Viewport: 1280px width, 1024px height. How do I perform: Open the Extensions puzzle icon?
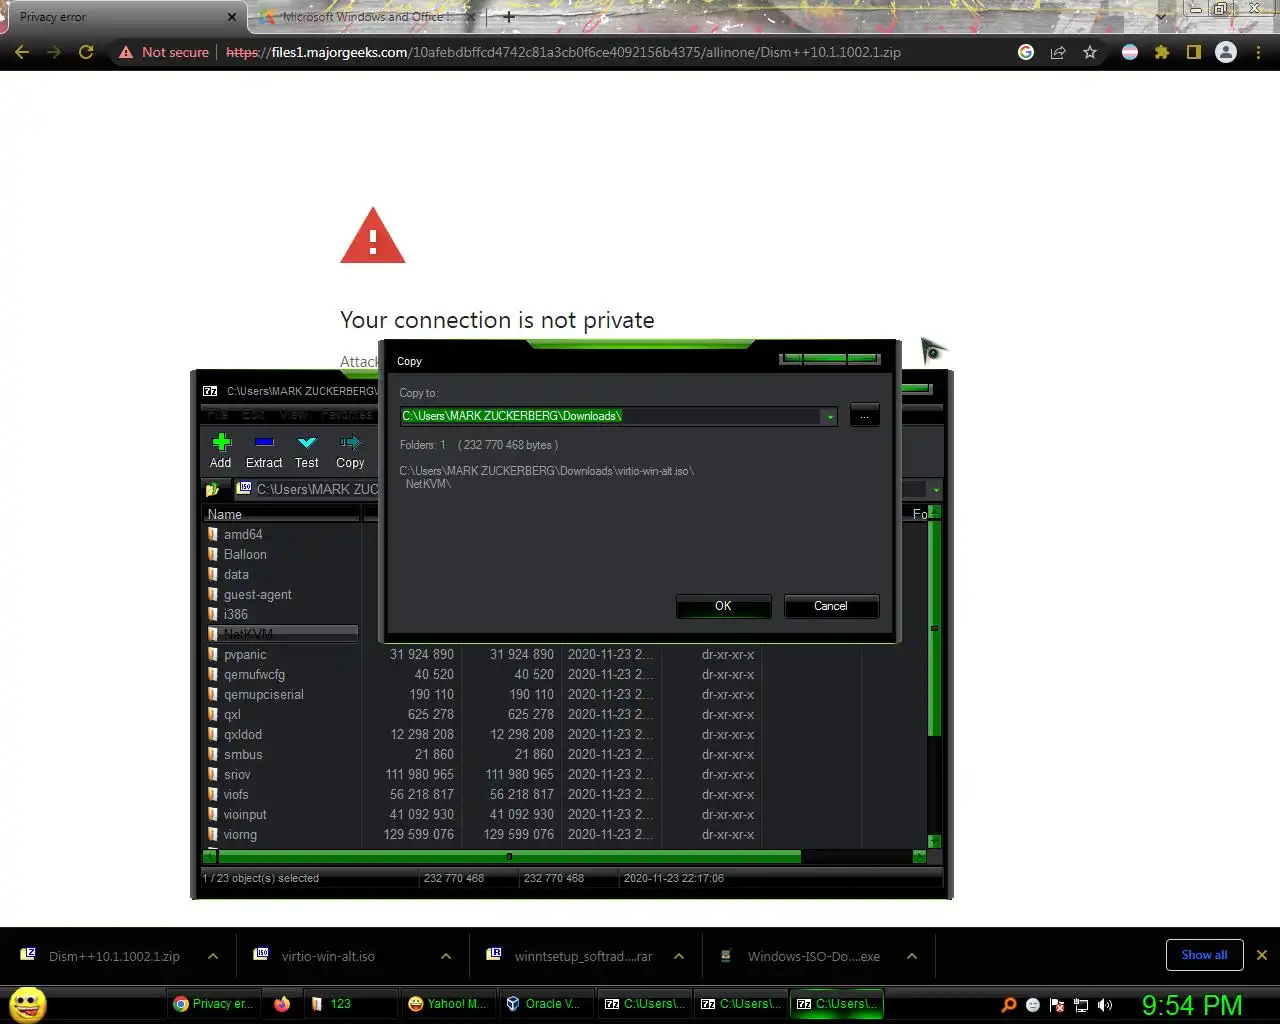pos(1162,52)
